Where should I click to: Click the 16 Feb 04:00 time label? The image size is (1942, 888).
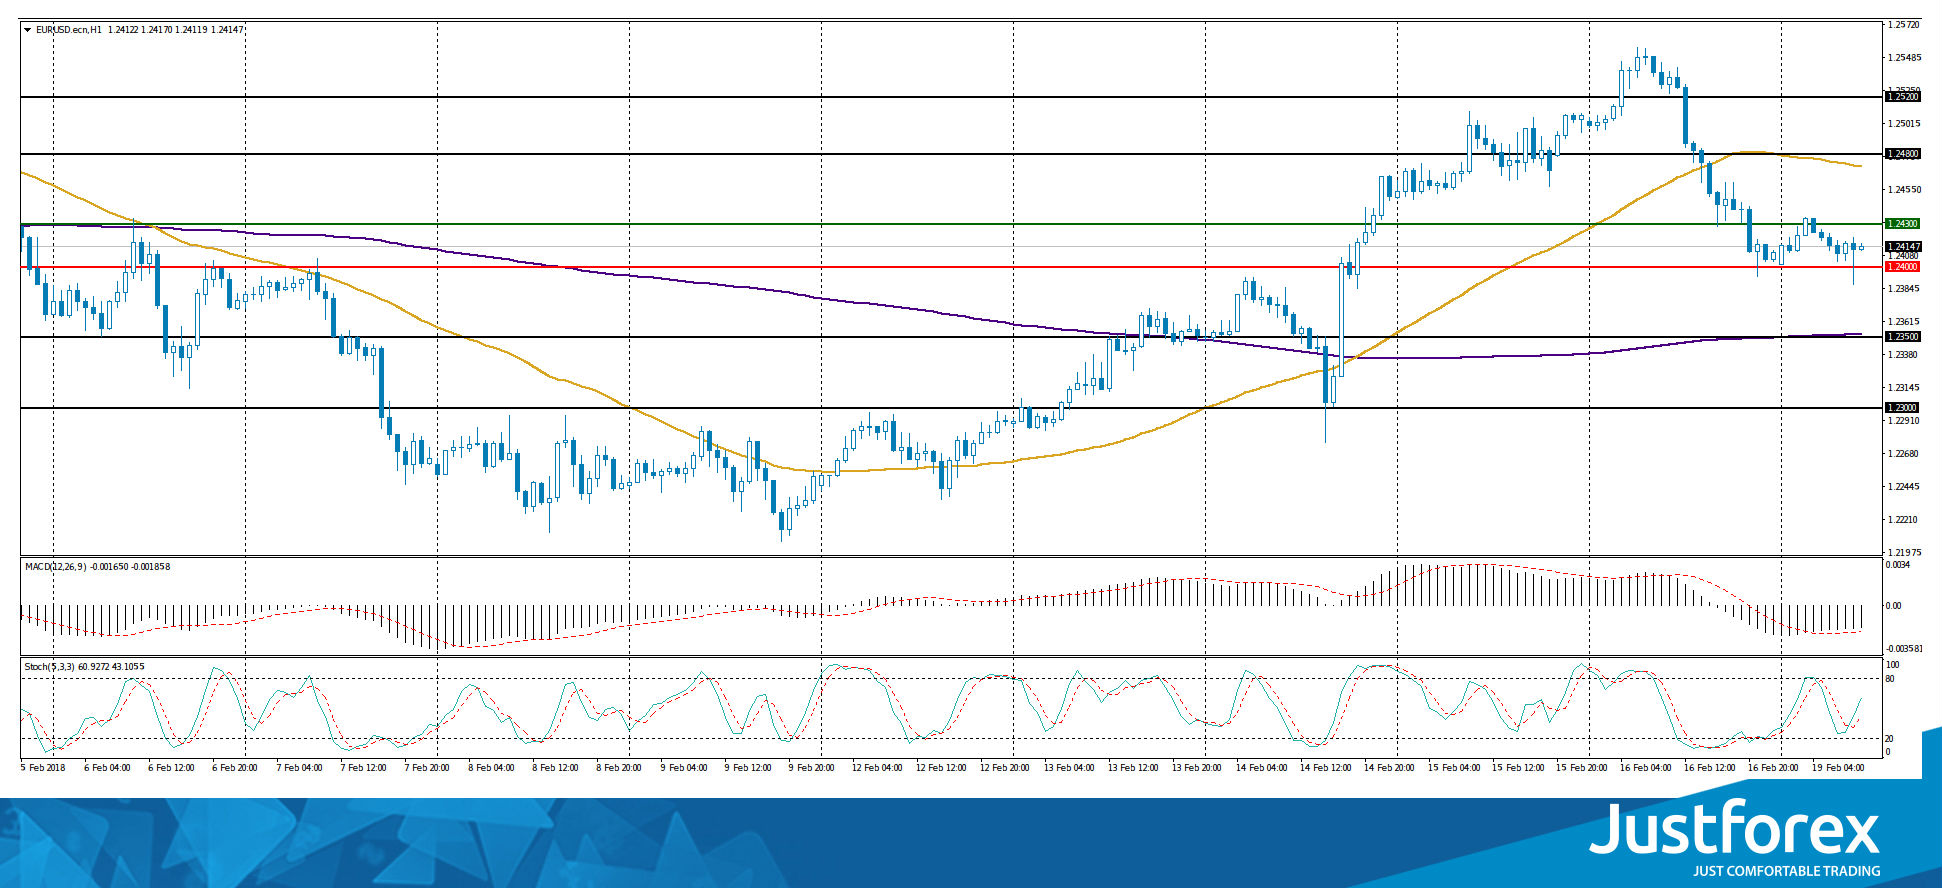point(1645,768)
